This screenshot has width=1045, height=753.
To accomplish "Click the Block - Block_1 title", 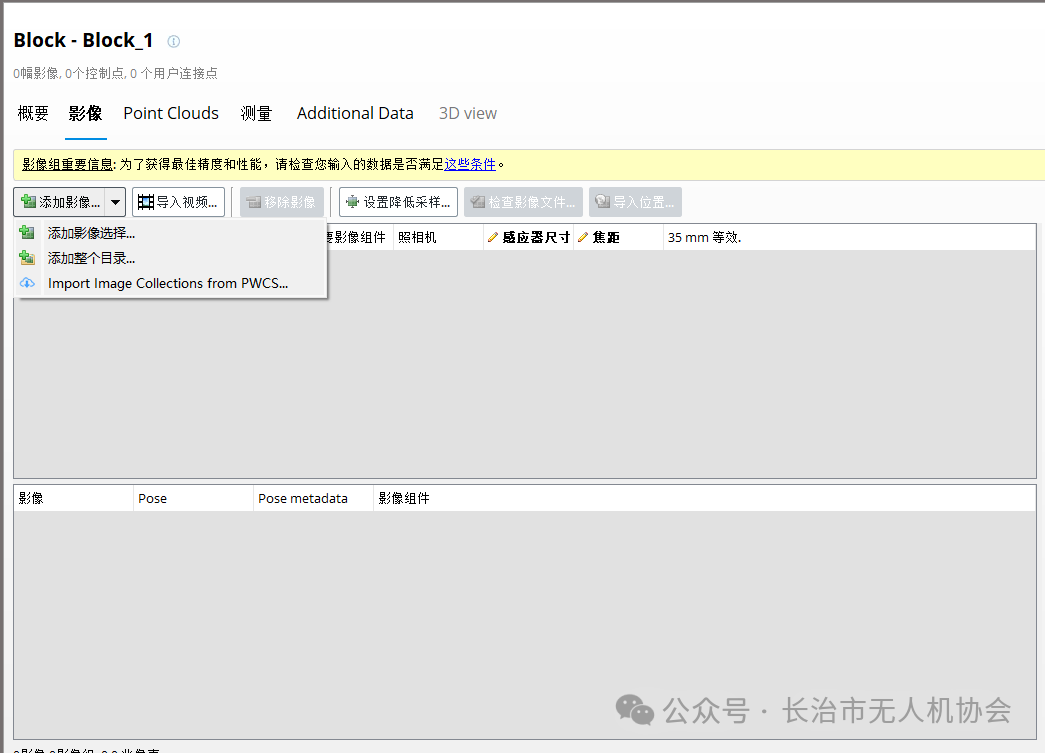I will pos(83,41).
